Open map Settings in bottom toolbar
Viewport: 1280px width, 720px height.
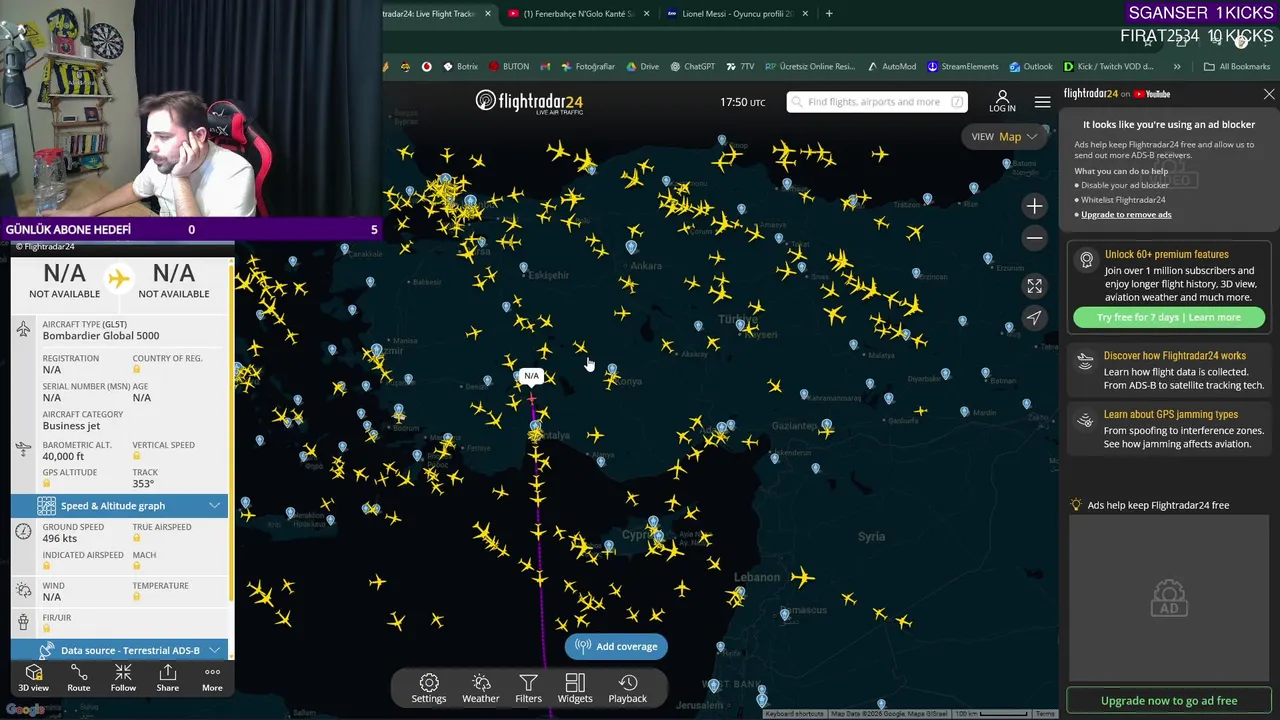click(x=429, y=688)
